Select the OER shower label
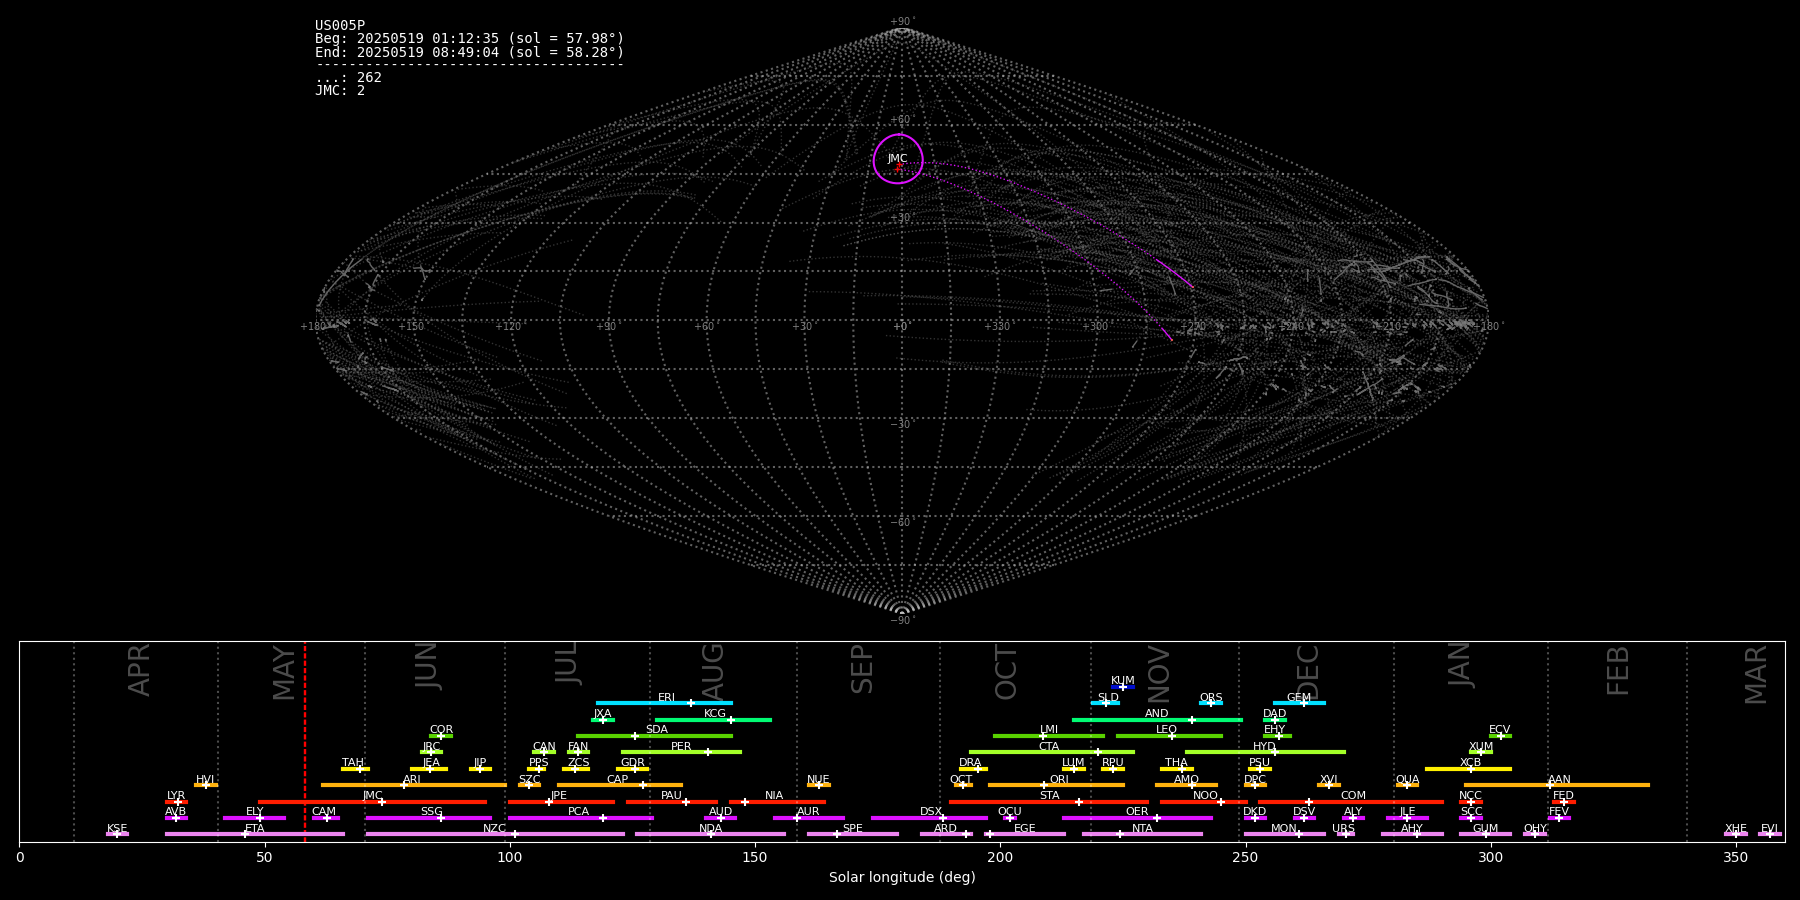This screenshot has height=900, width=1800. 1137,812
